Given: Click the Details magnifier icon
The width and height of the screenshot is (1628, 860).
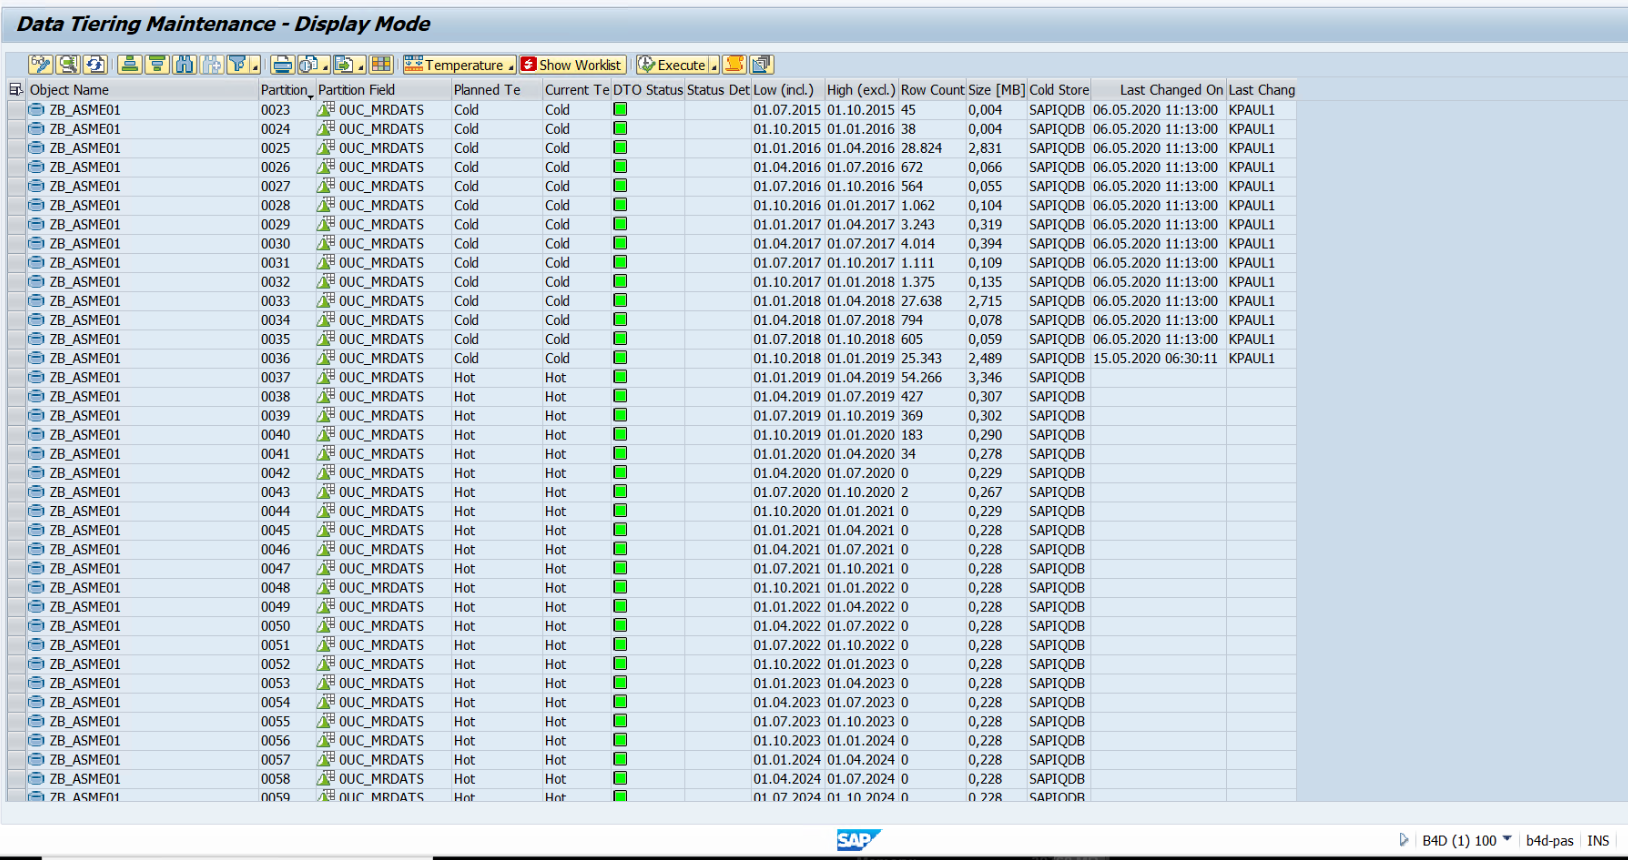Looking at the screenshot, I should point(68,65).
